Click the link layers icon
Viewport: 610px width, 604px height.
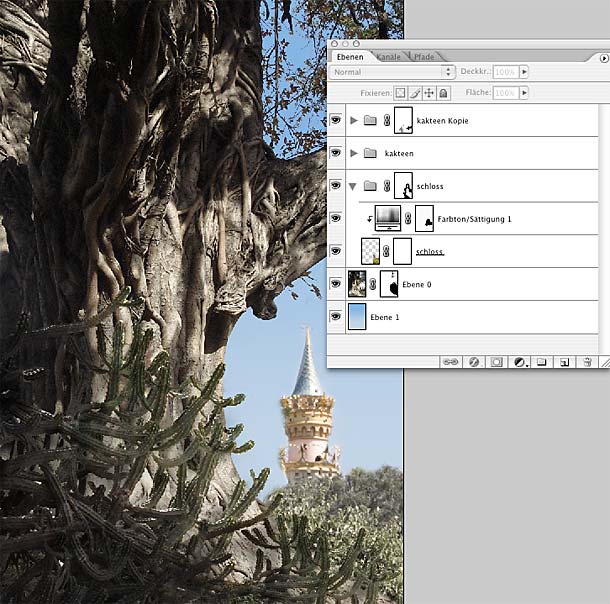click(450, 362)
